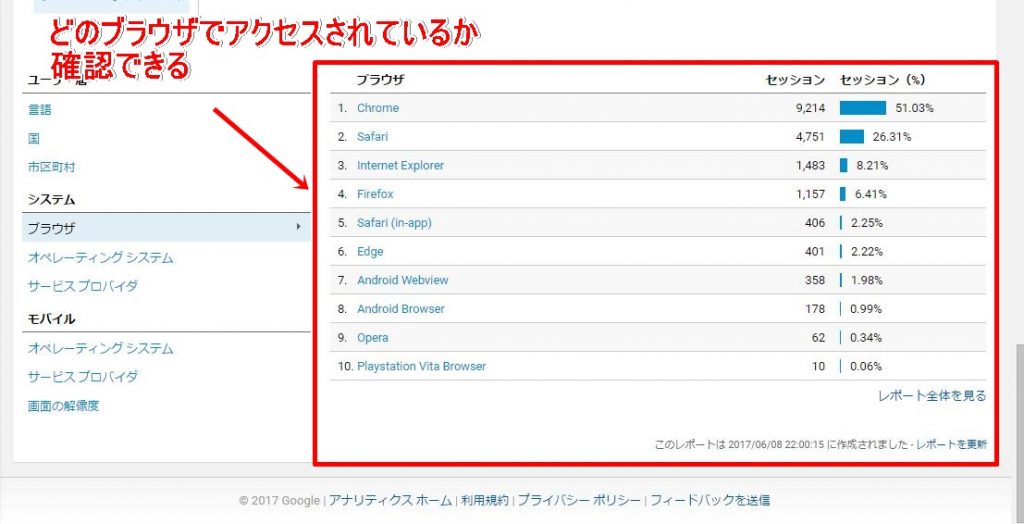Open the Opera row link
This screenshot has width=1024, height=524.
(372, 338)
